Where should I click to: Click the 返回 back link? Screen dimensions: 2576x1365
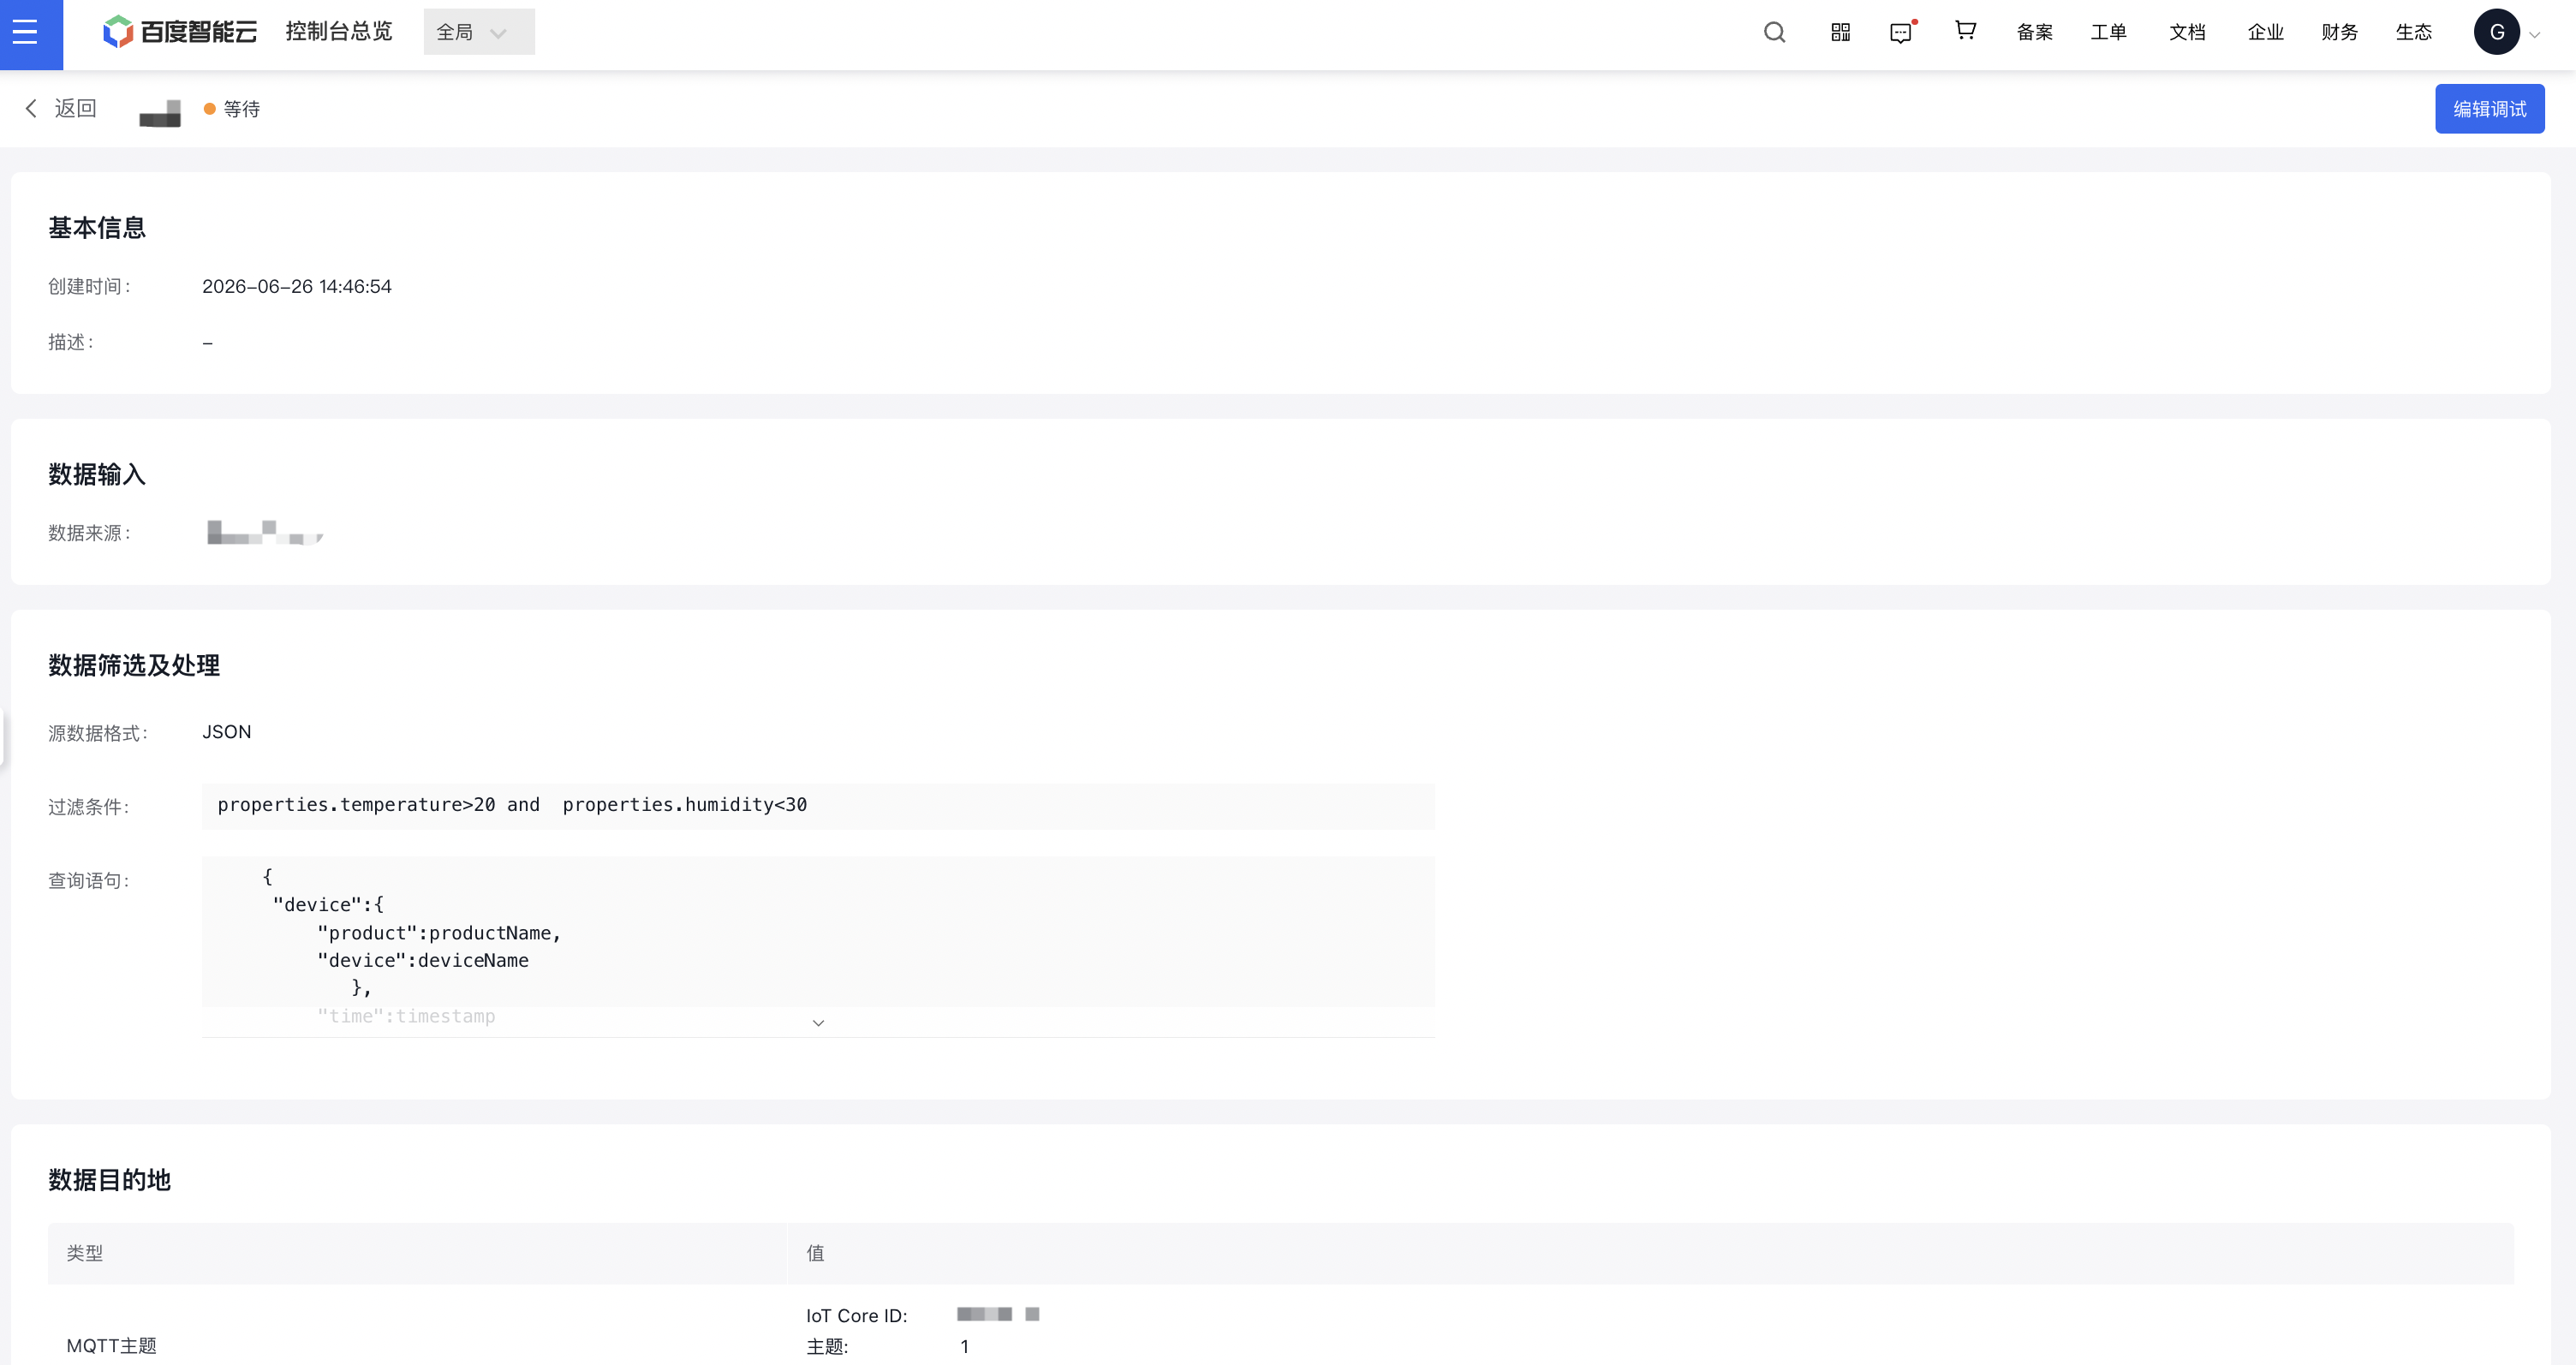pos(75,108)
